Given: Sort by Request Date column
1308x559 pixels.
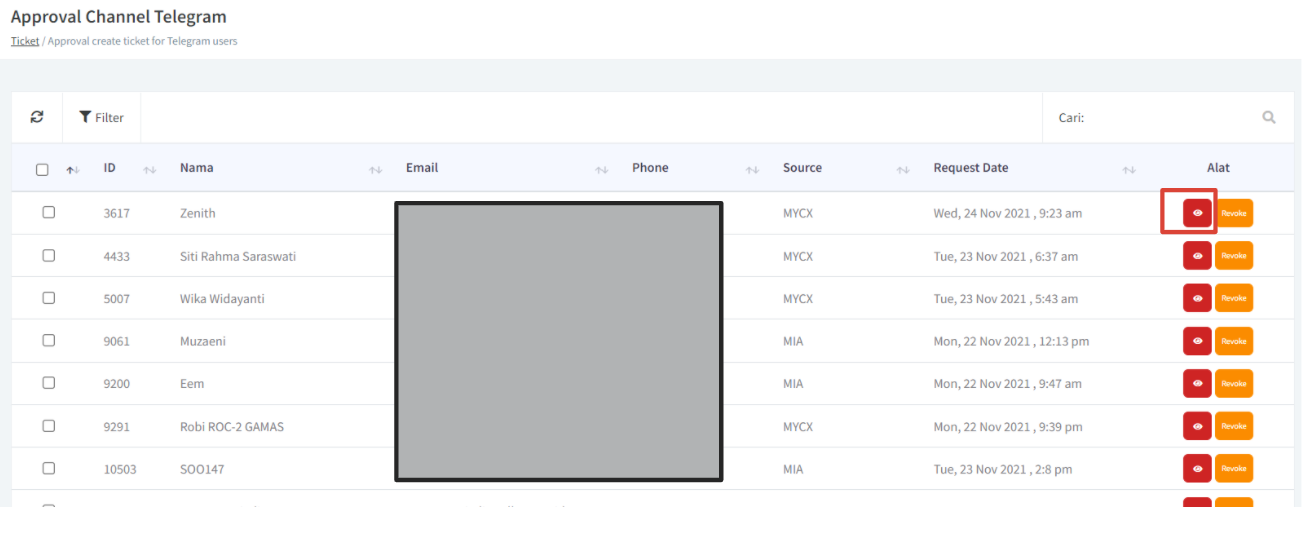Looking at the screenshot, I should pos(970,168).
